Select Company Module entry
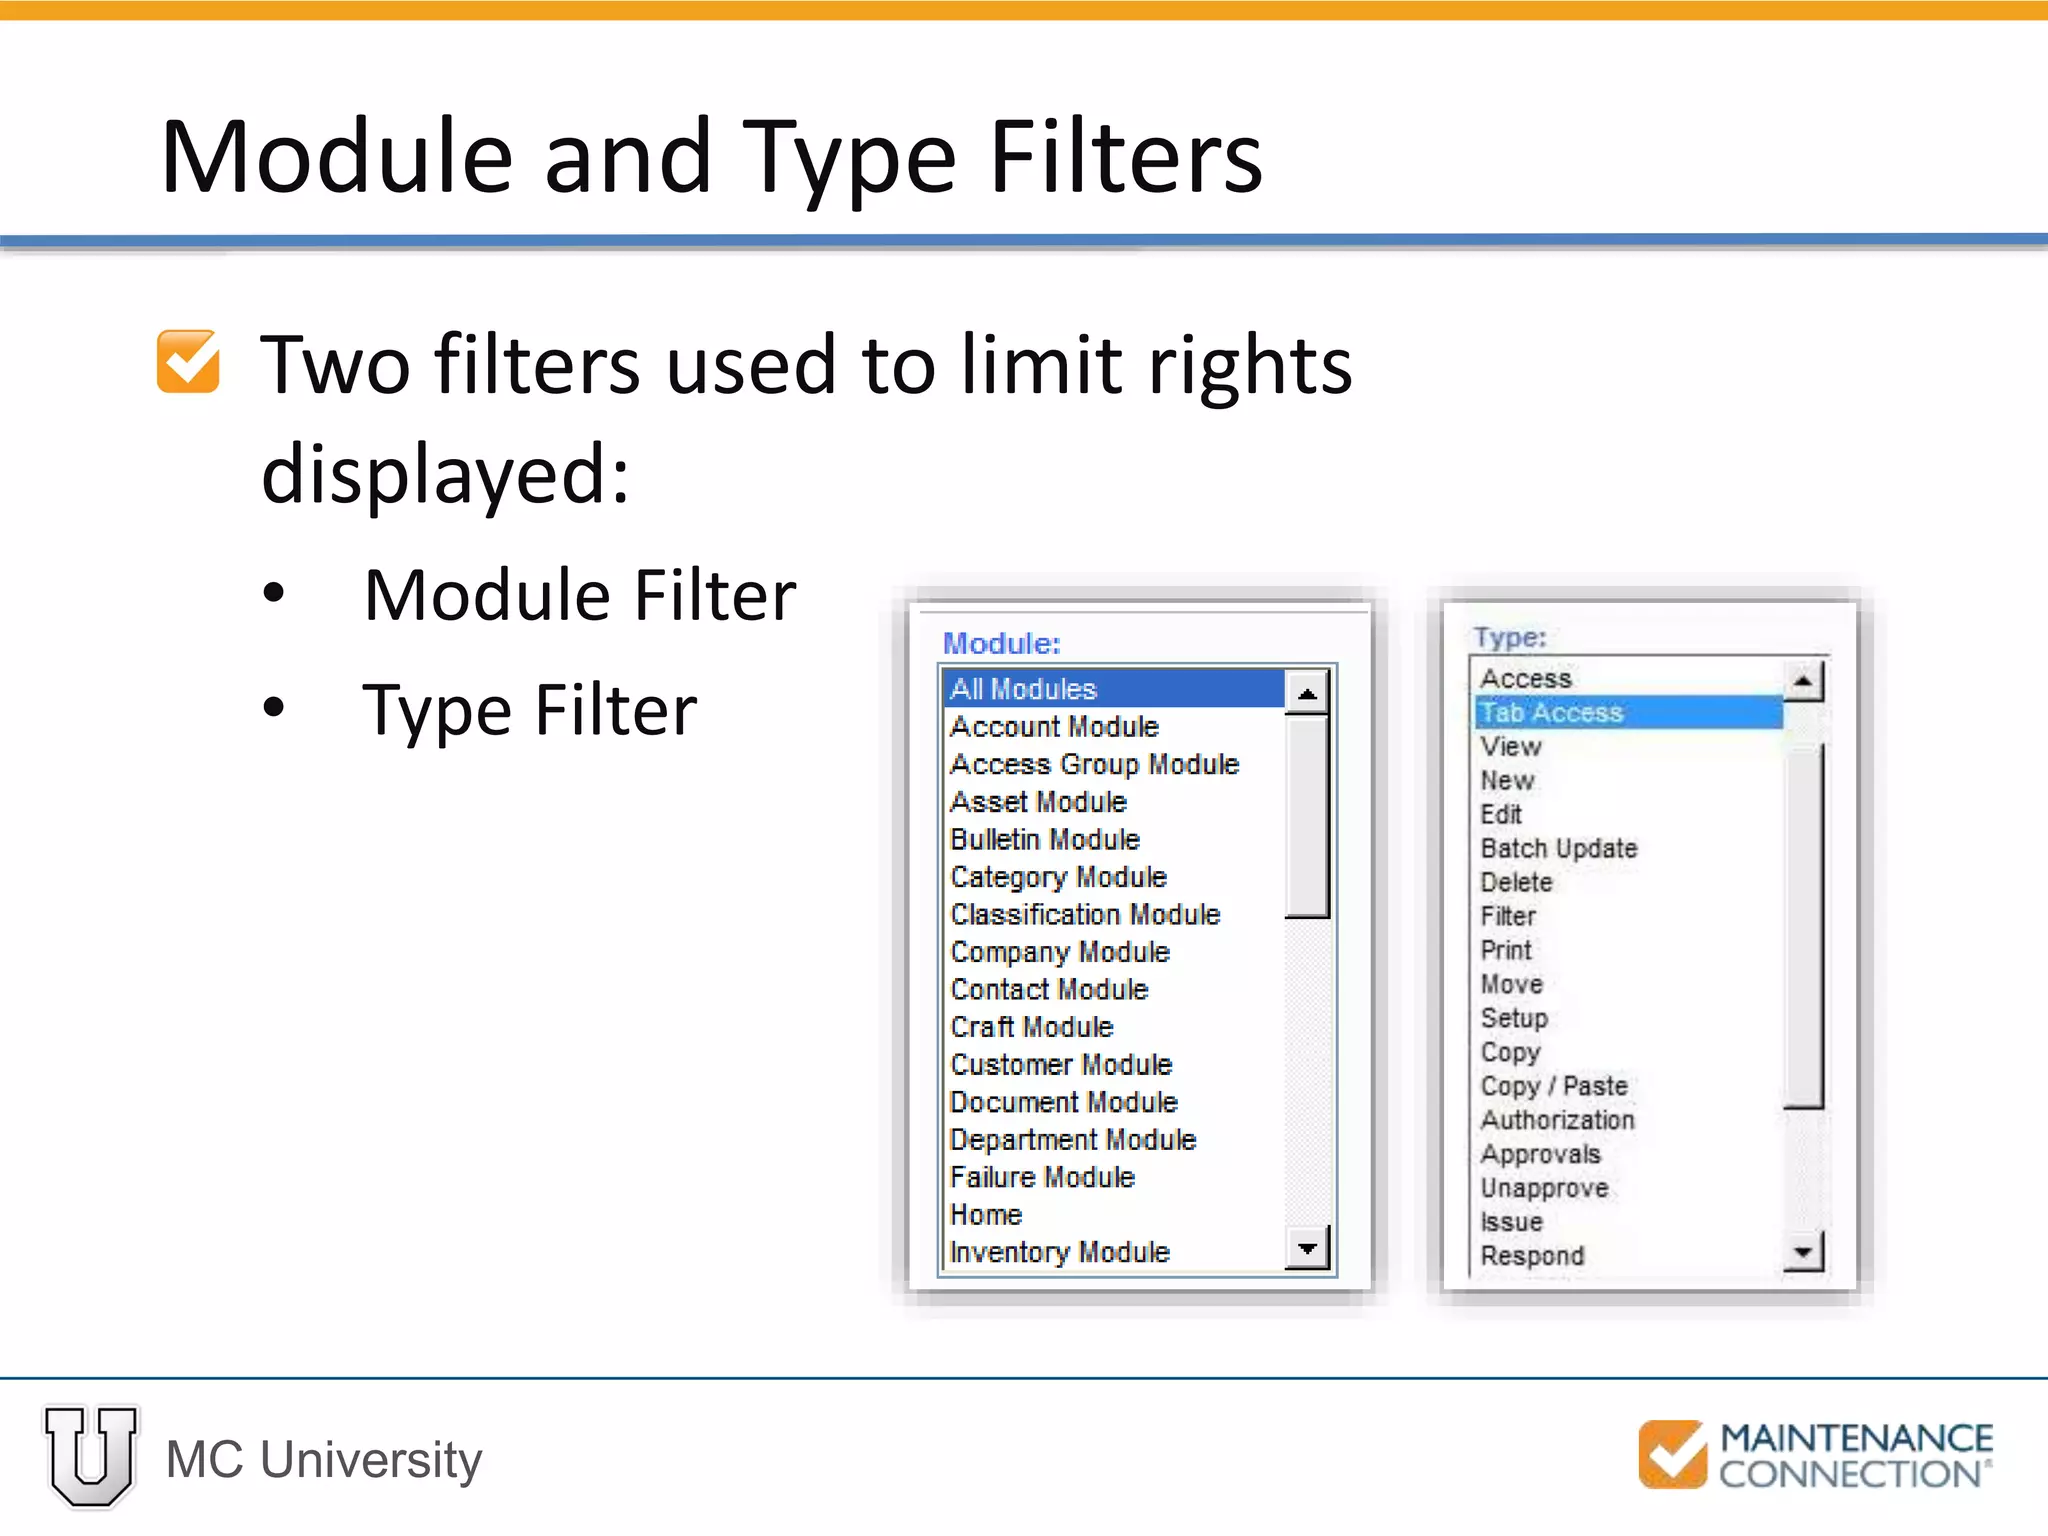The image size is (2048, 1536). tap(1113, 952)
